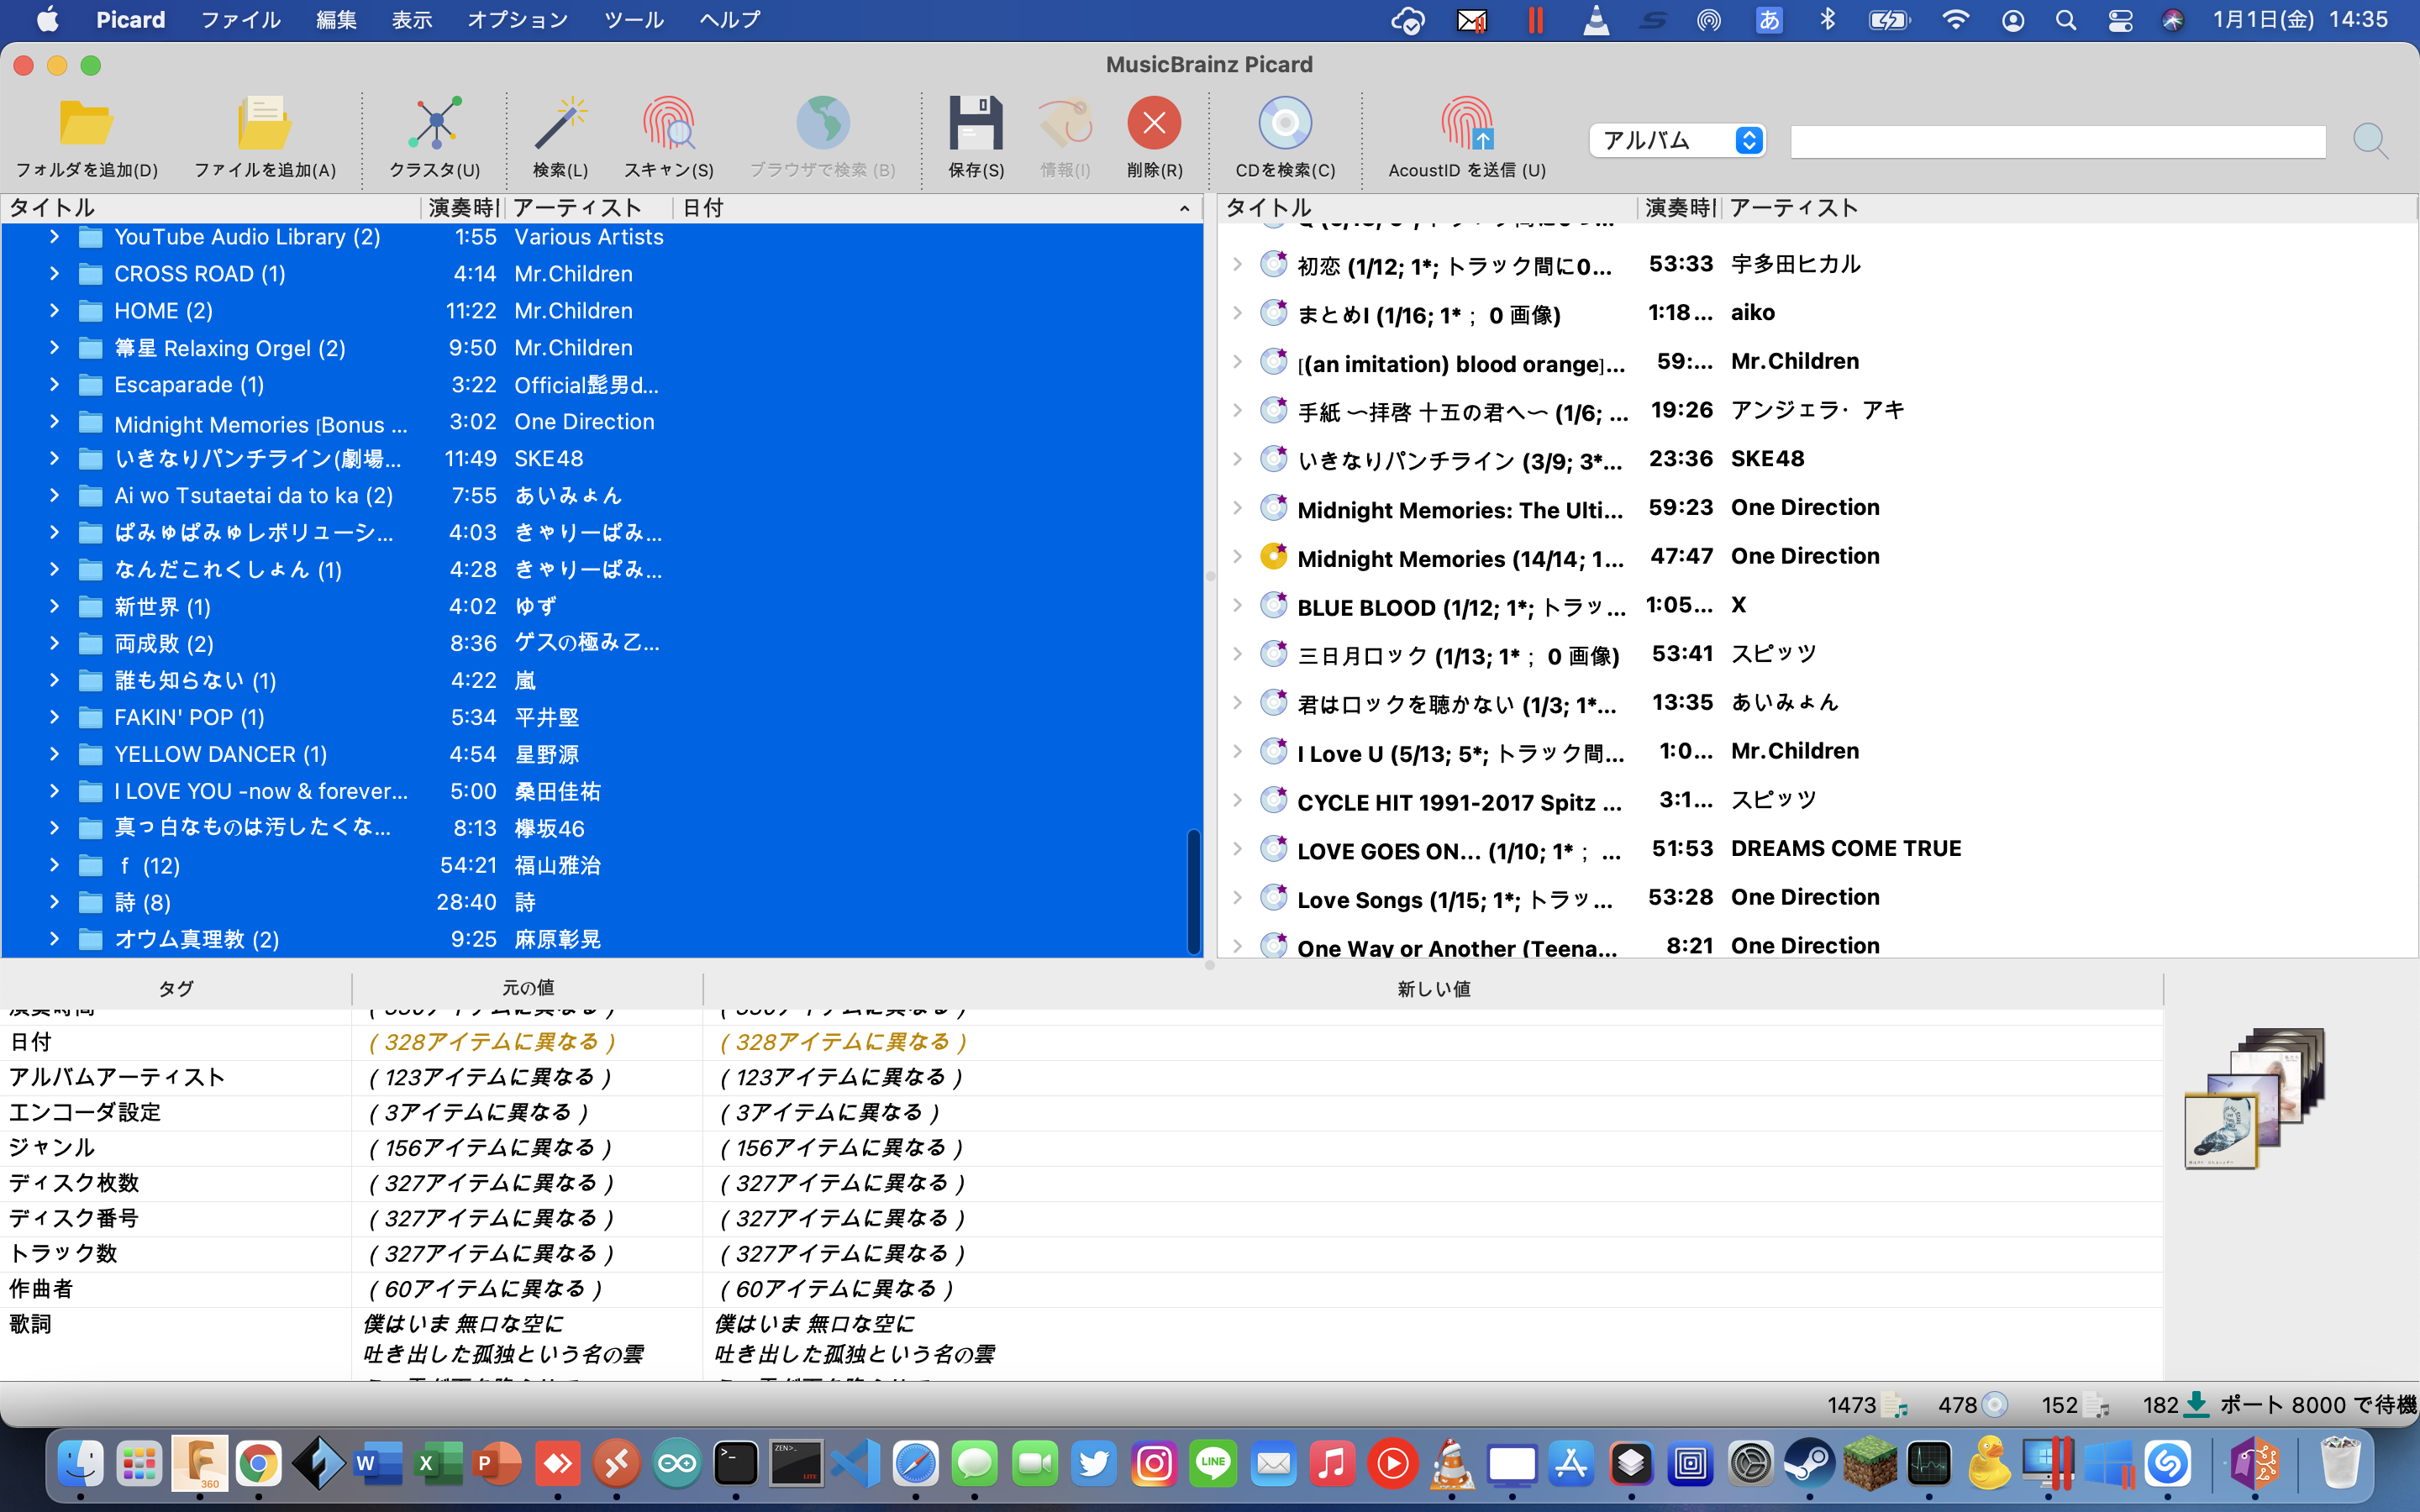Screen dimensions: 2420x1512
Task: Click the Add Files (ファイルを追加) toolbar icon
Action: click(264, 124)
